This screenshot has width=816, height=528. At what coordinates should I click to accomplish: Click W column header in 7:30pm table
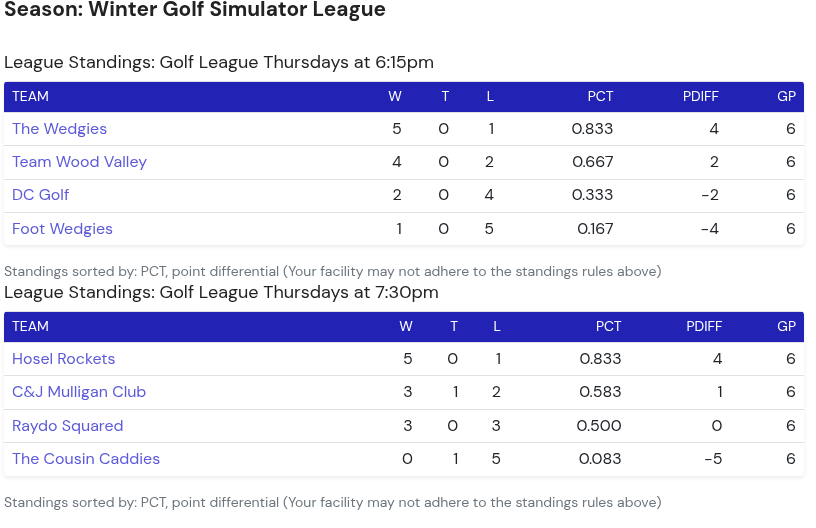point(405,327)
